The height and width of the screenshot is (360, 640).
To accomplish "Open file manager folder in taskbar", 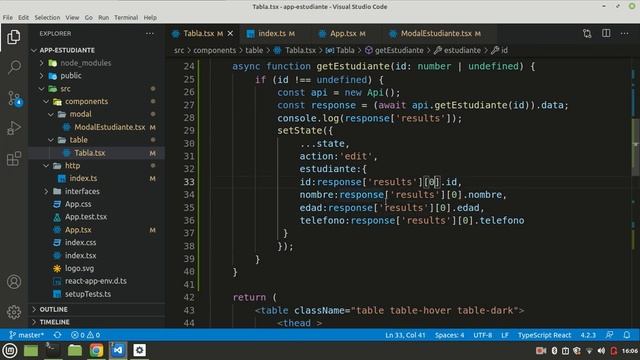I will coord(74,350).
